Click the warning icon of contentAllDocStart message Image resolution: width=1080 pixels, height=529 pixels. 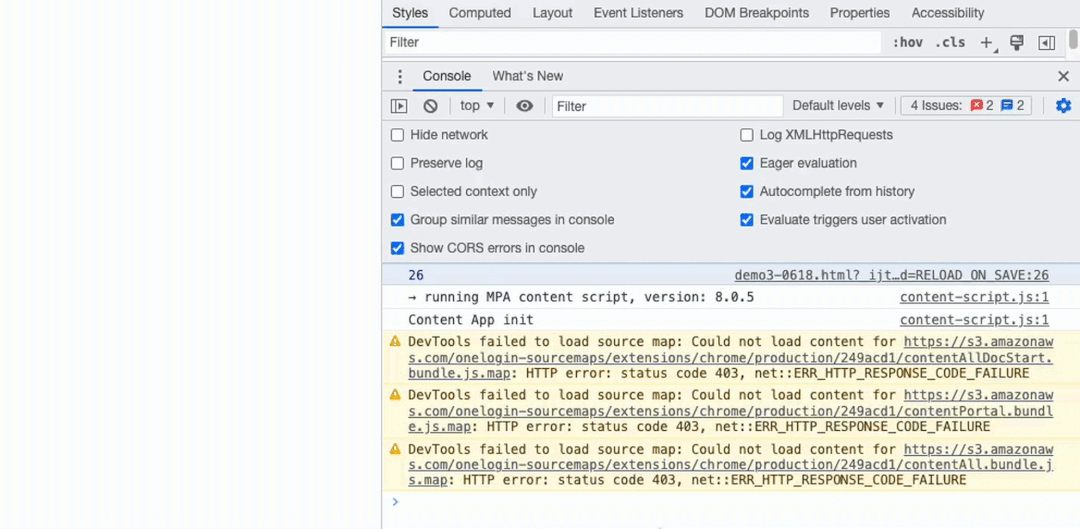[x=395, y=341]
